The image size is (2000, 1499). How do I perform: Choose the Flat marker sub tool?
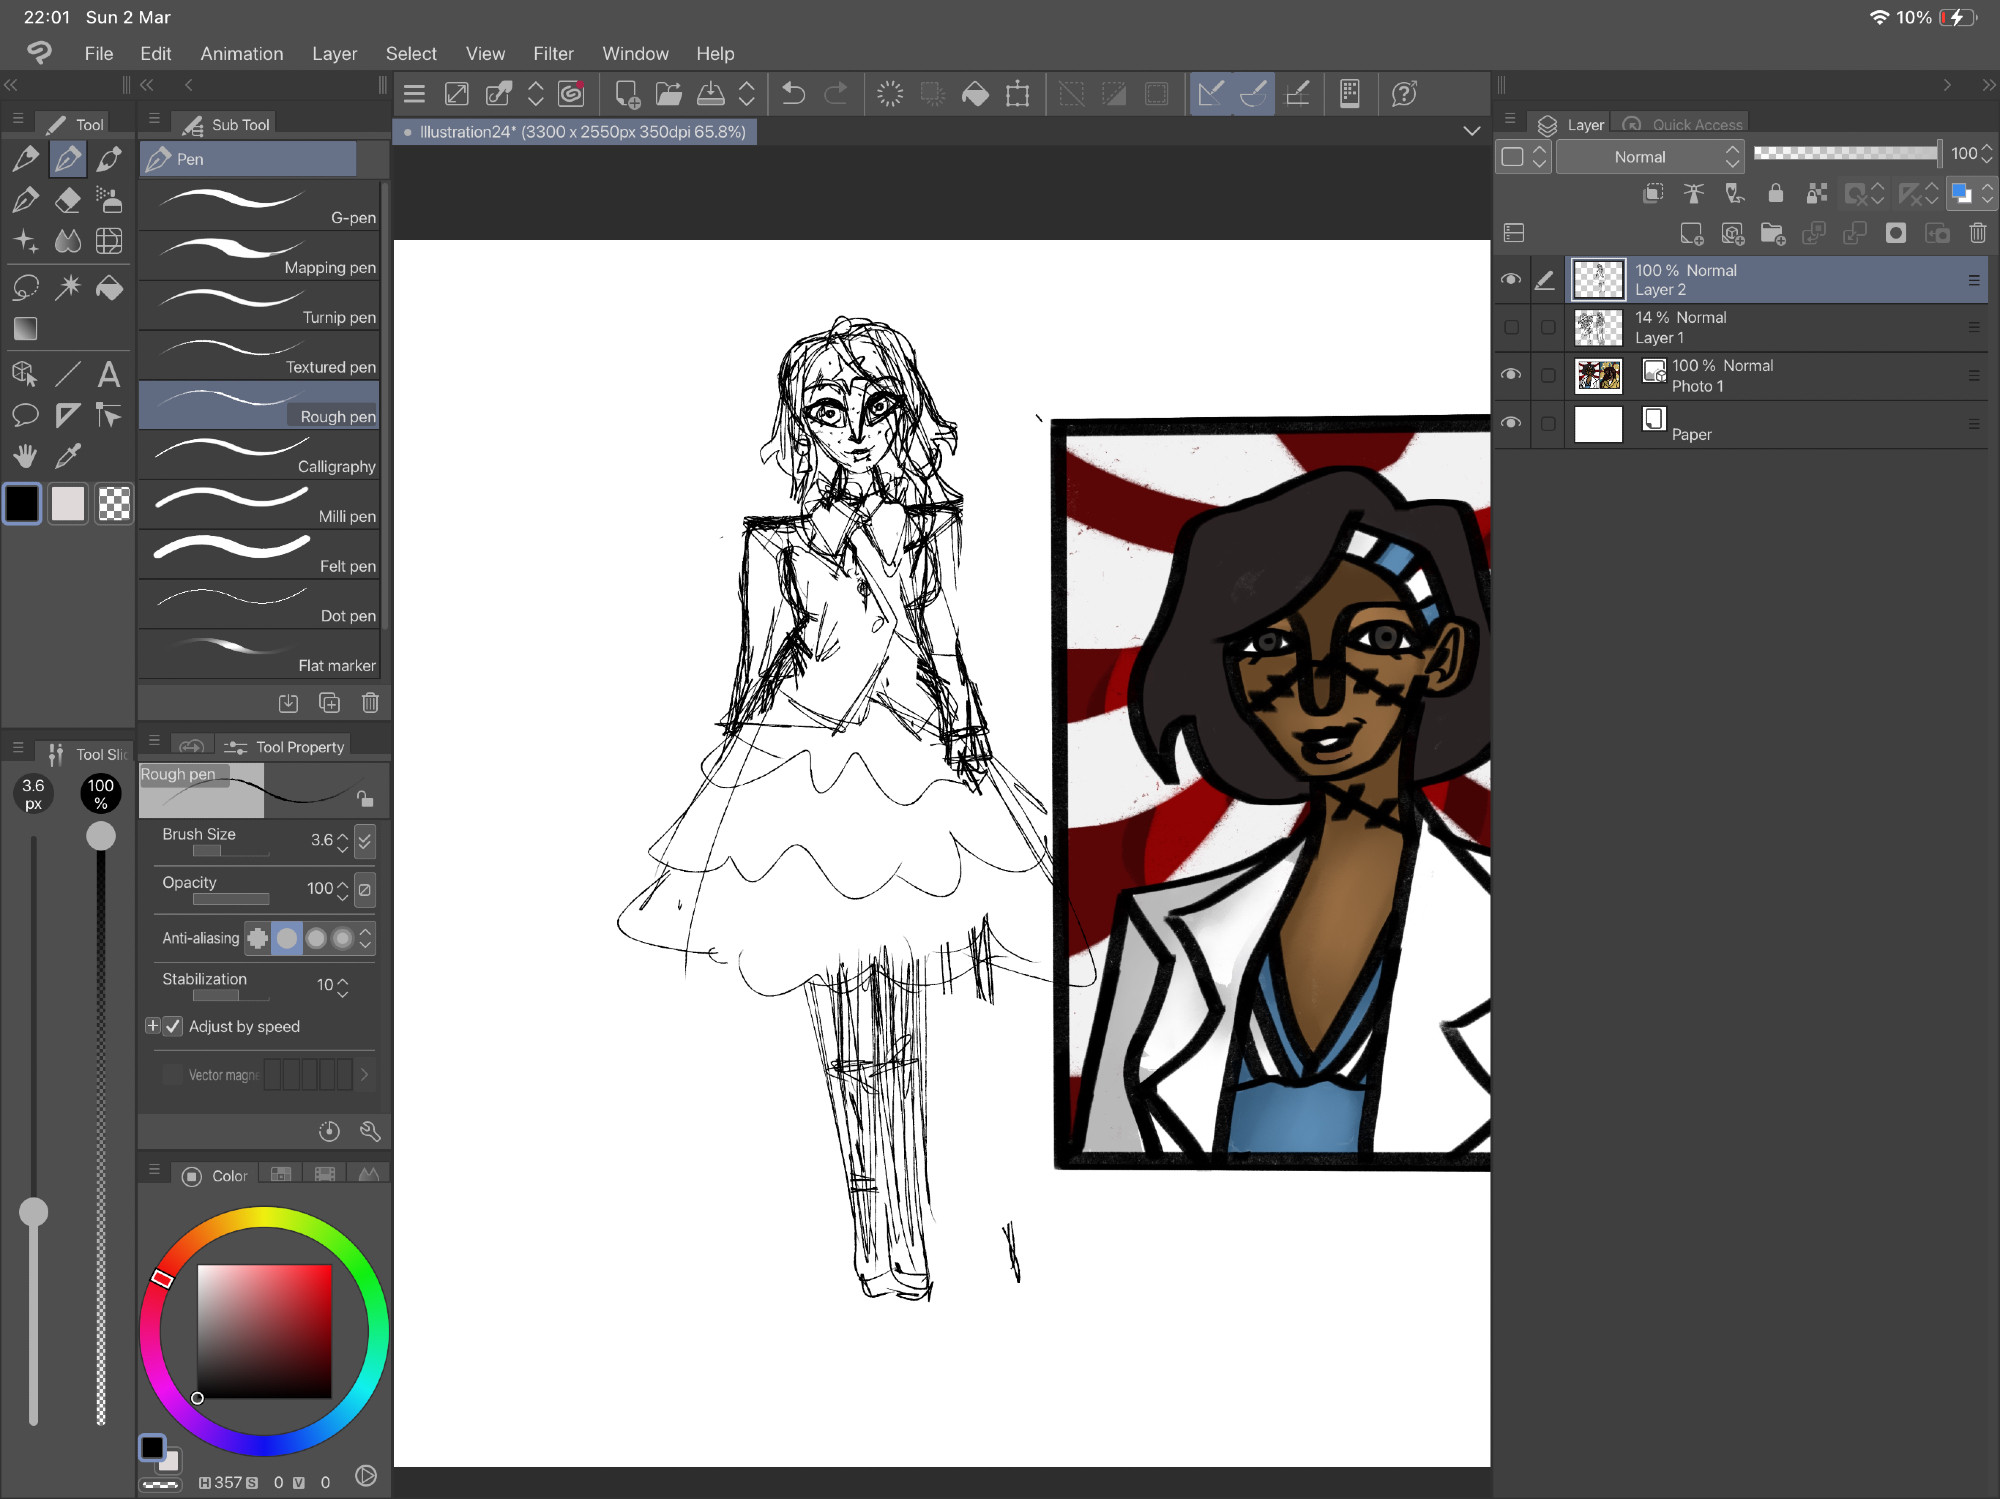[x=260, y=654]
